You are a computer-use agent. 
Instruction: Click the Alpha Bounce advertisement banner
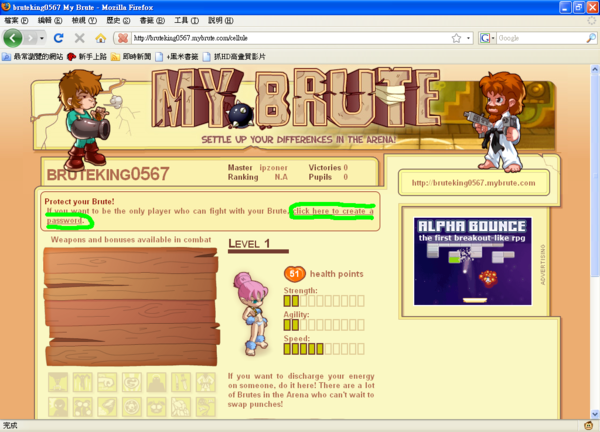(x=473, y=261)
